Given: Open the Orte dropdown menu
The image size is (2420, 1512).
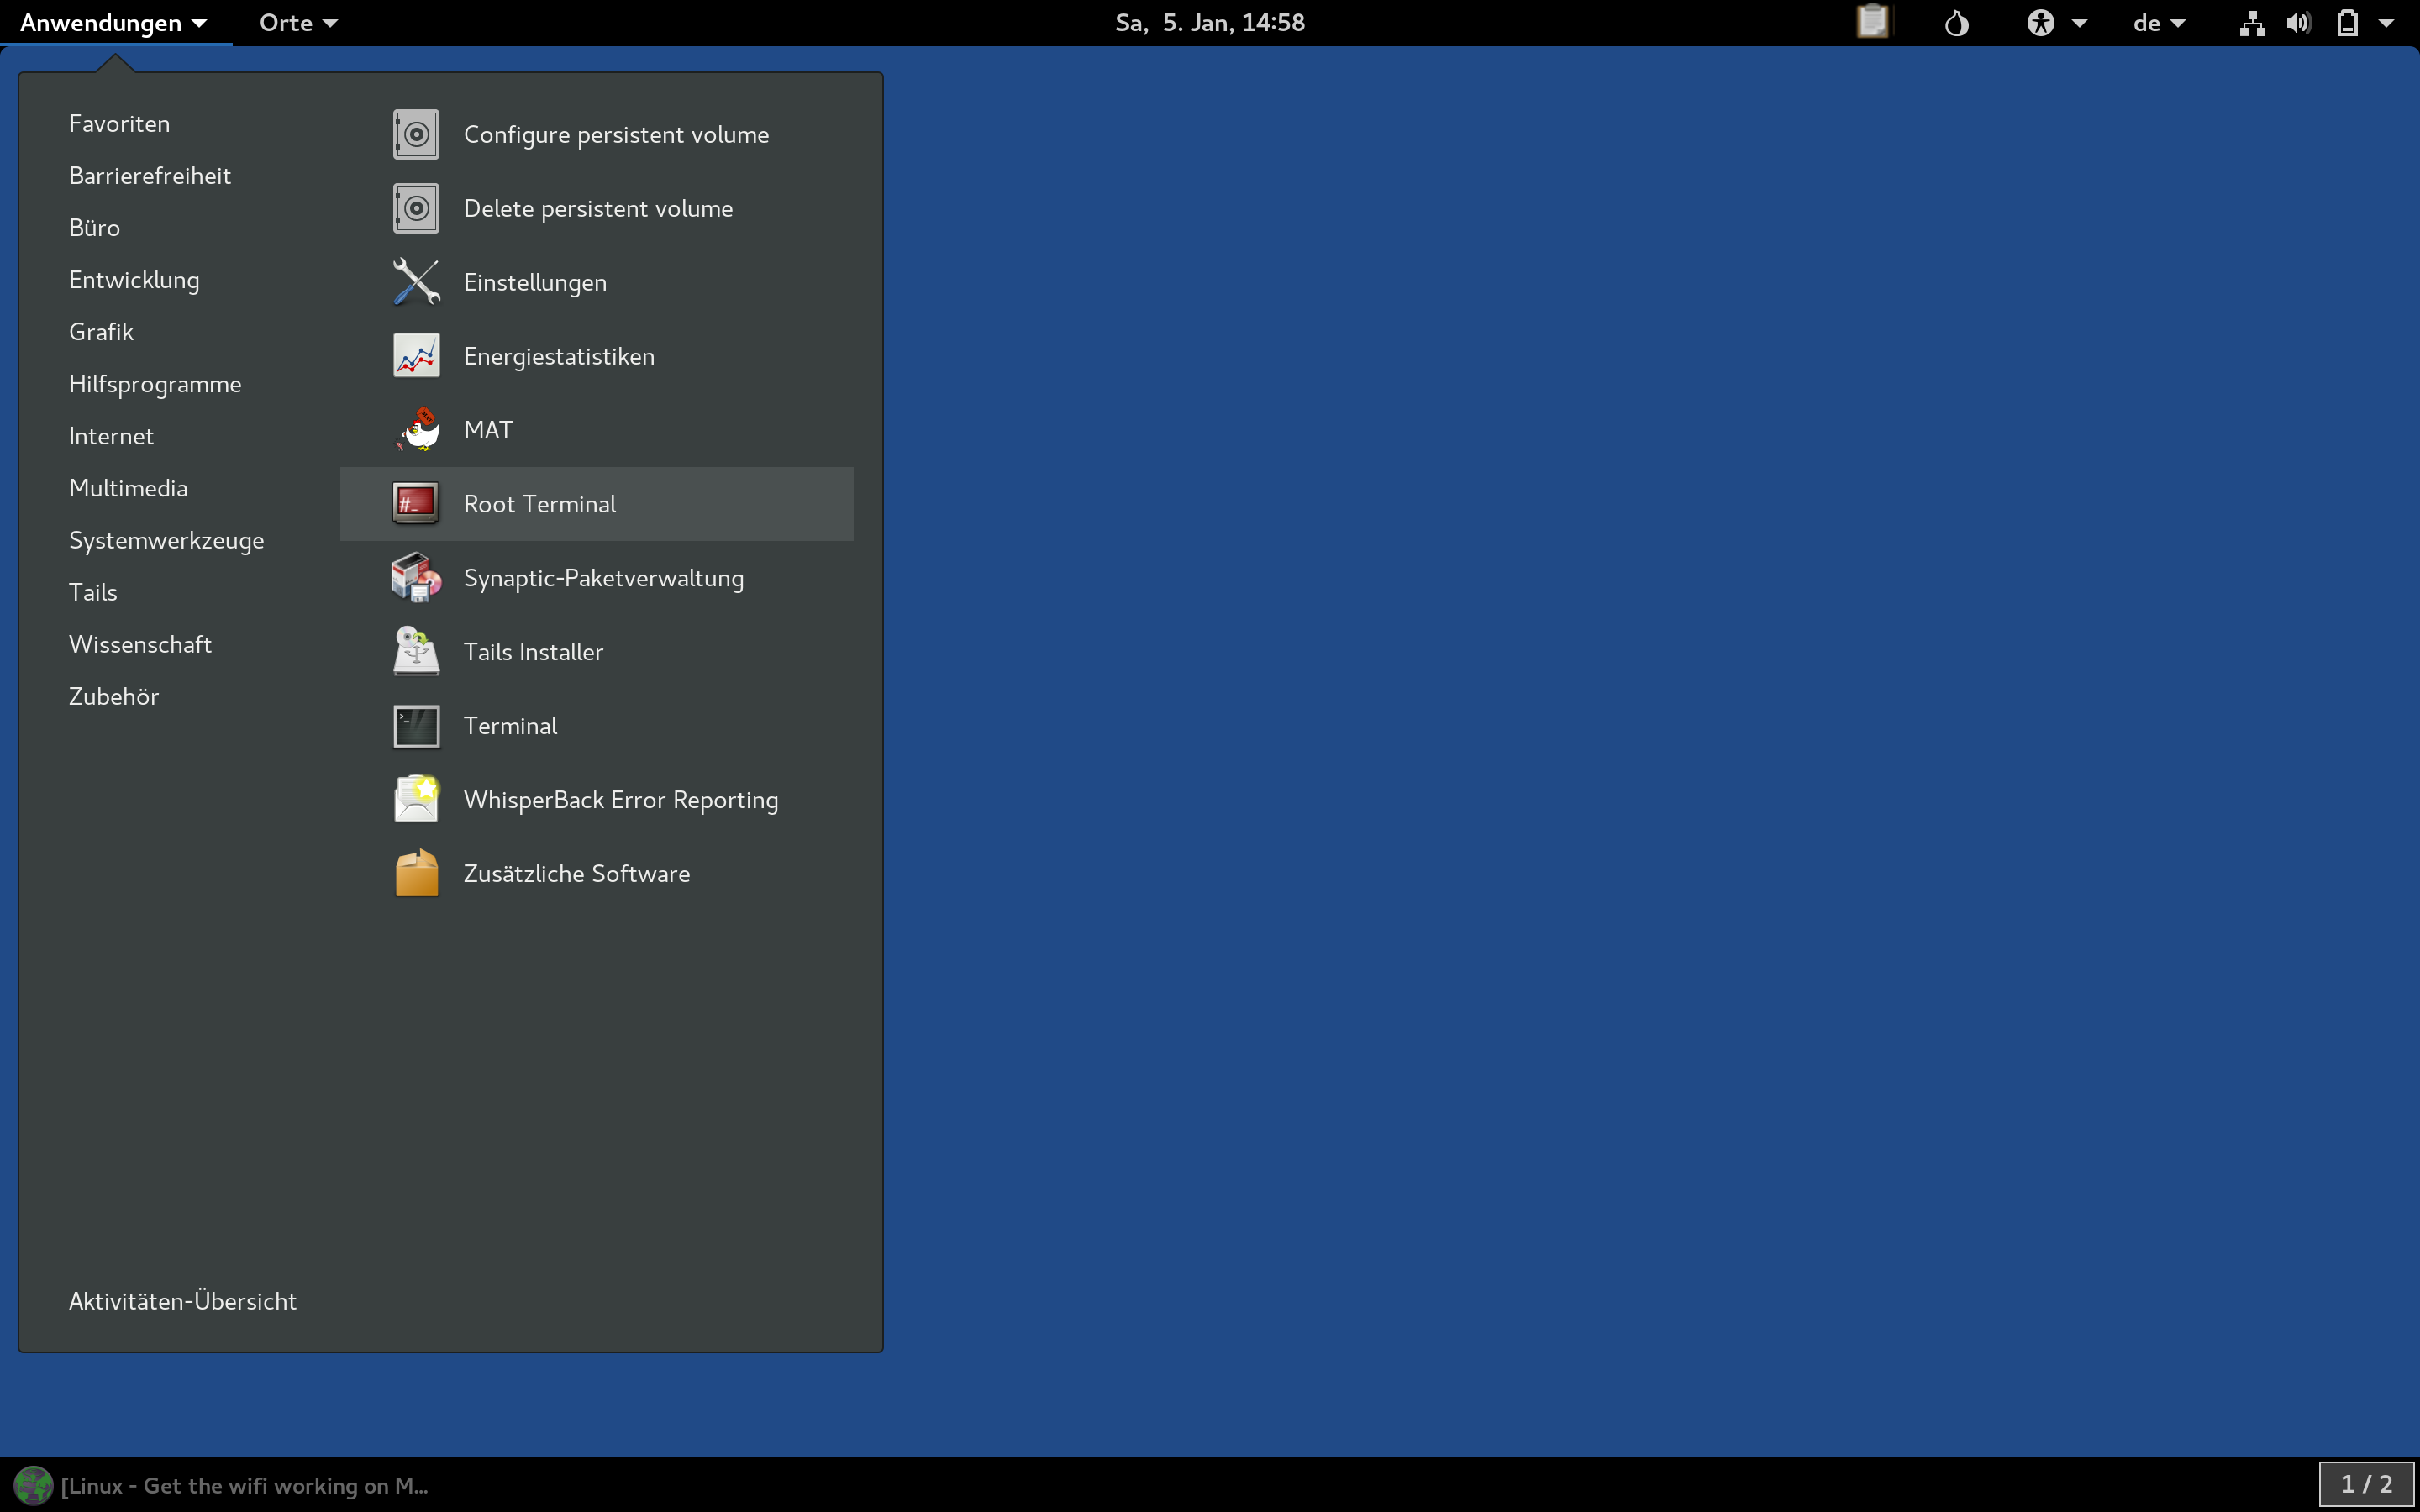Looking at the screenshot, I should tap(298, 23).
